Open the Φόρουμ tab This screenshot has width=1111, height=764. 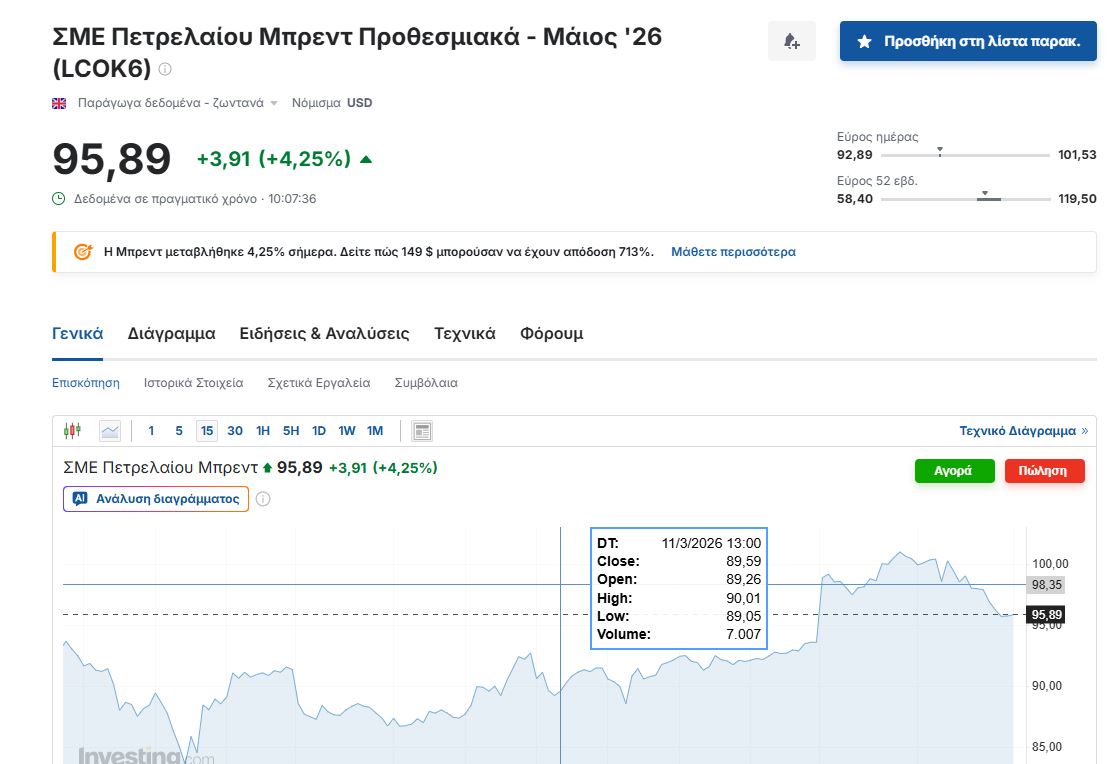pos(551,333)
